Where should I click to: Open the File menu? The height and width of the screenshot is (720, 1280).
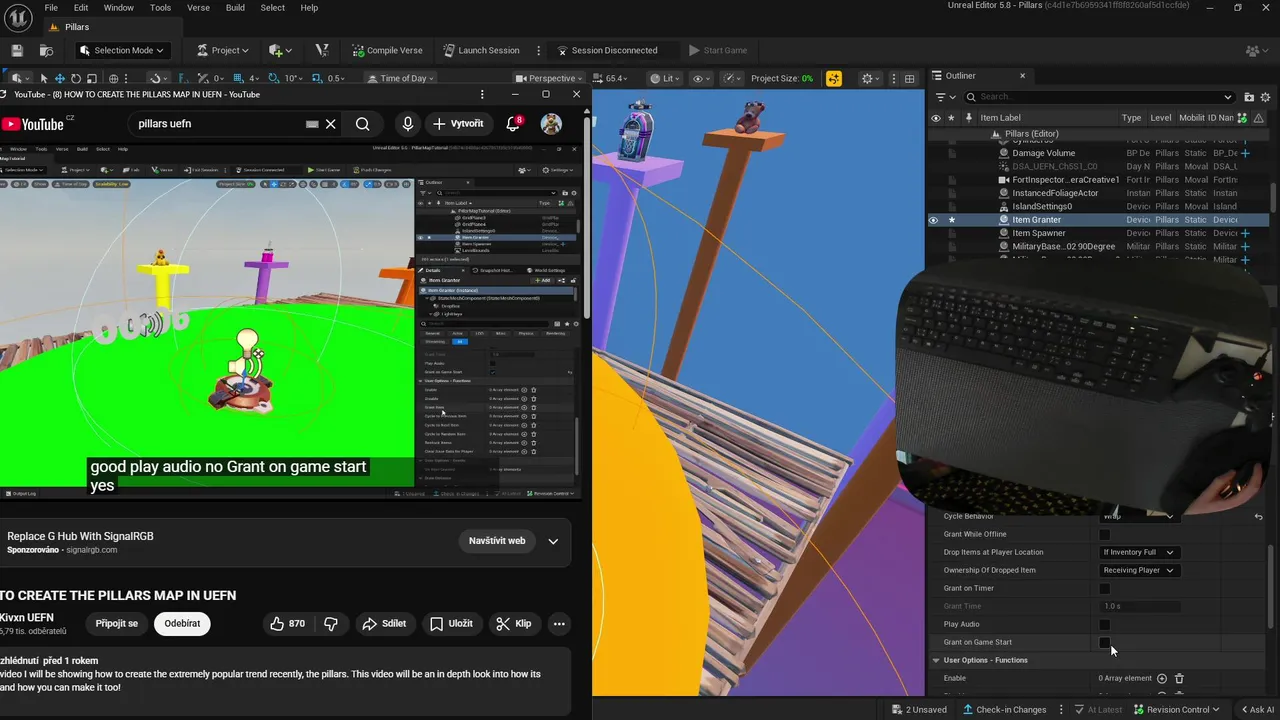(51, 7)
